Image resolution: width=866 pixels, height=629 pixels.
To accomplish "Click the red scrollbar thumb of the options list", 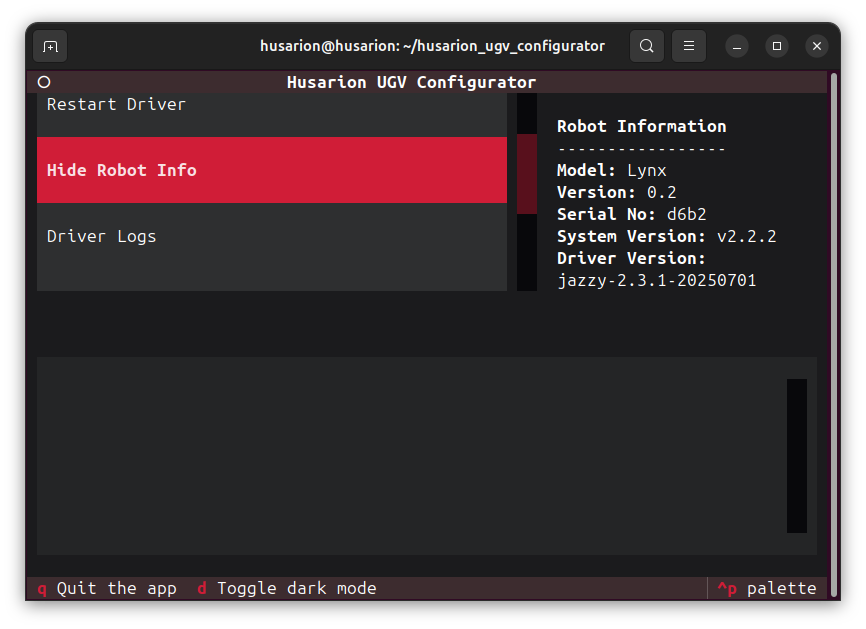I will point(527,173).
